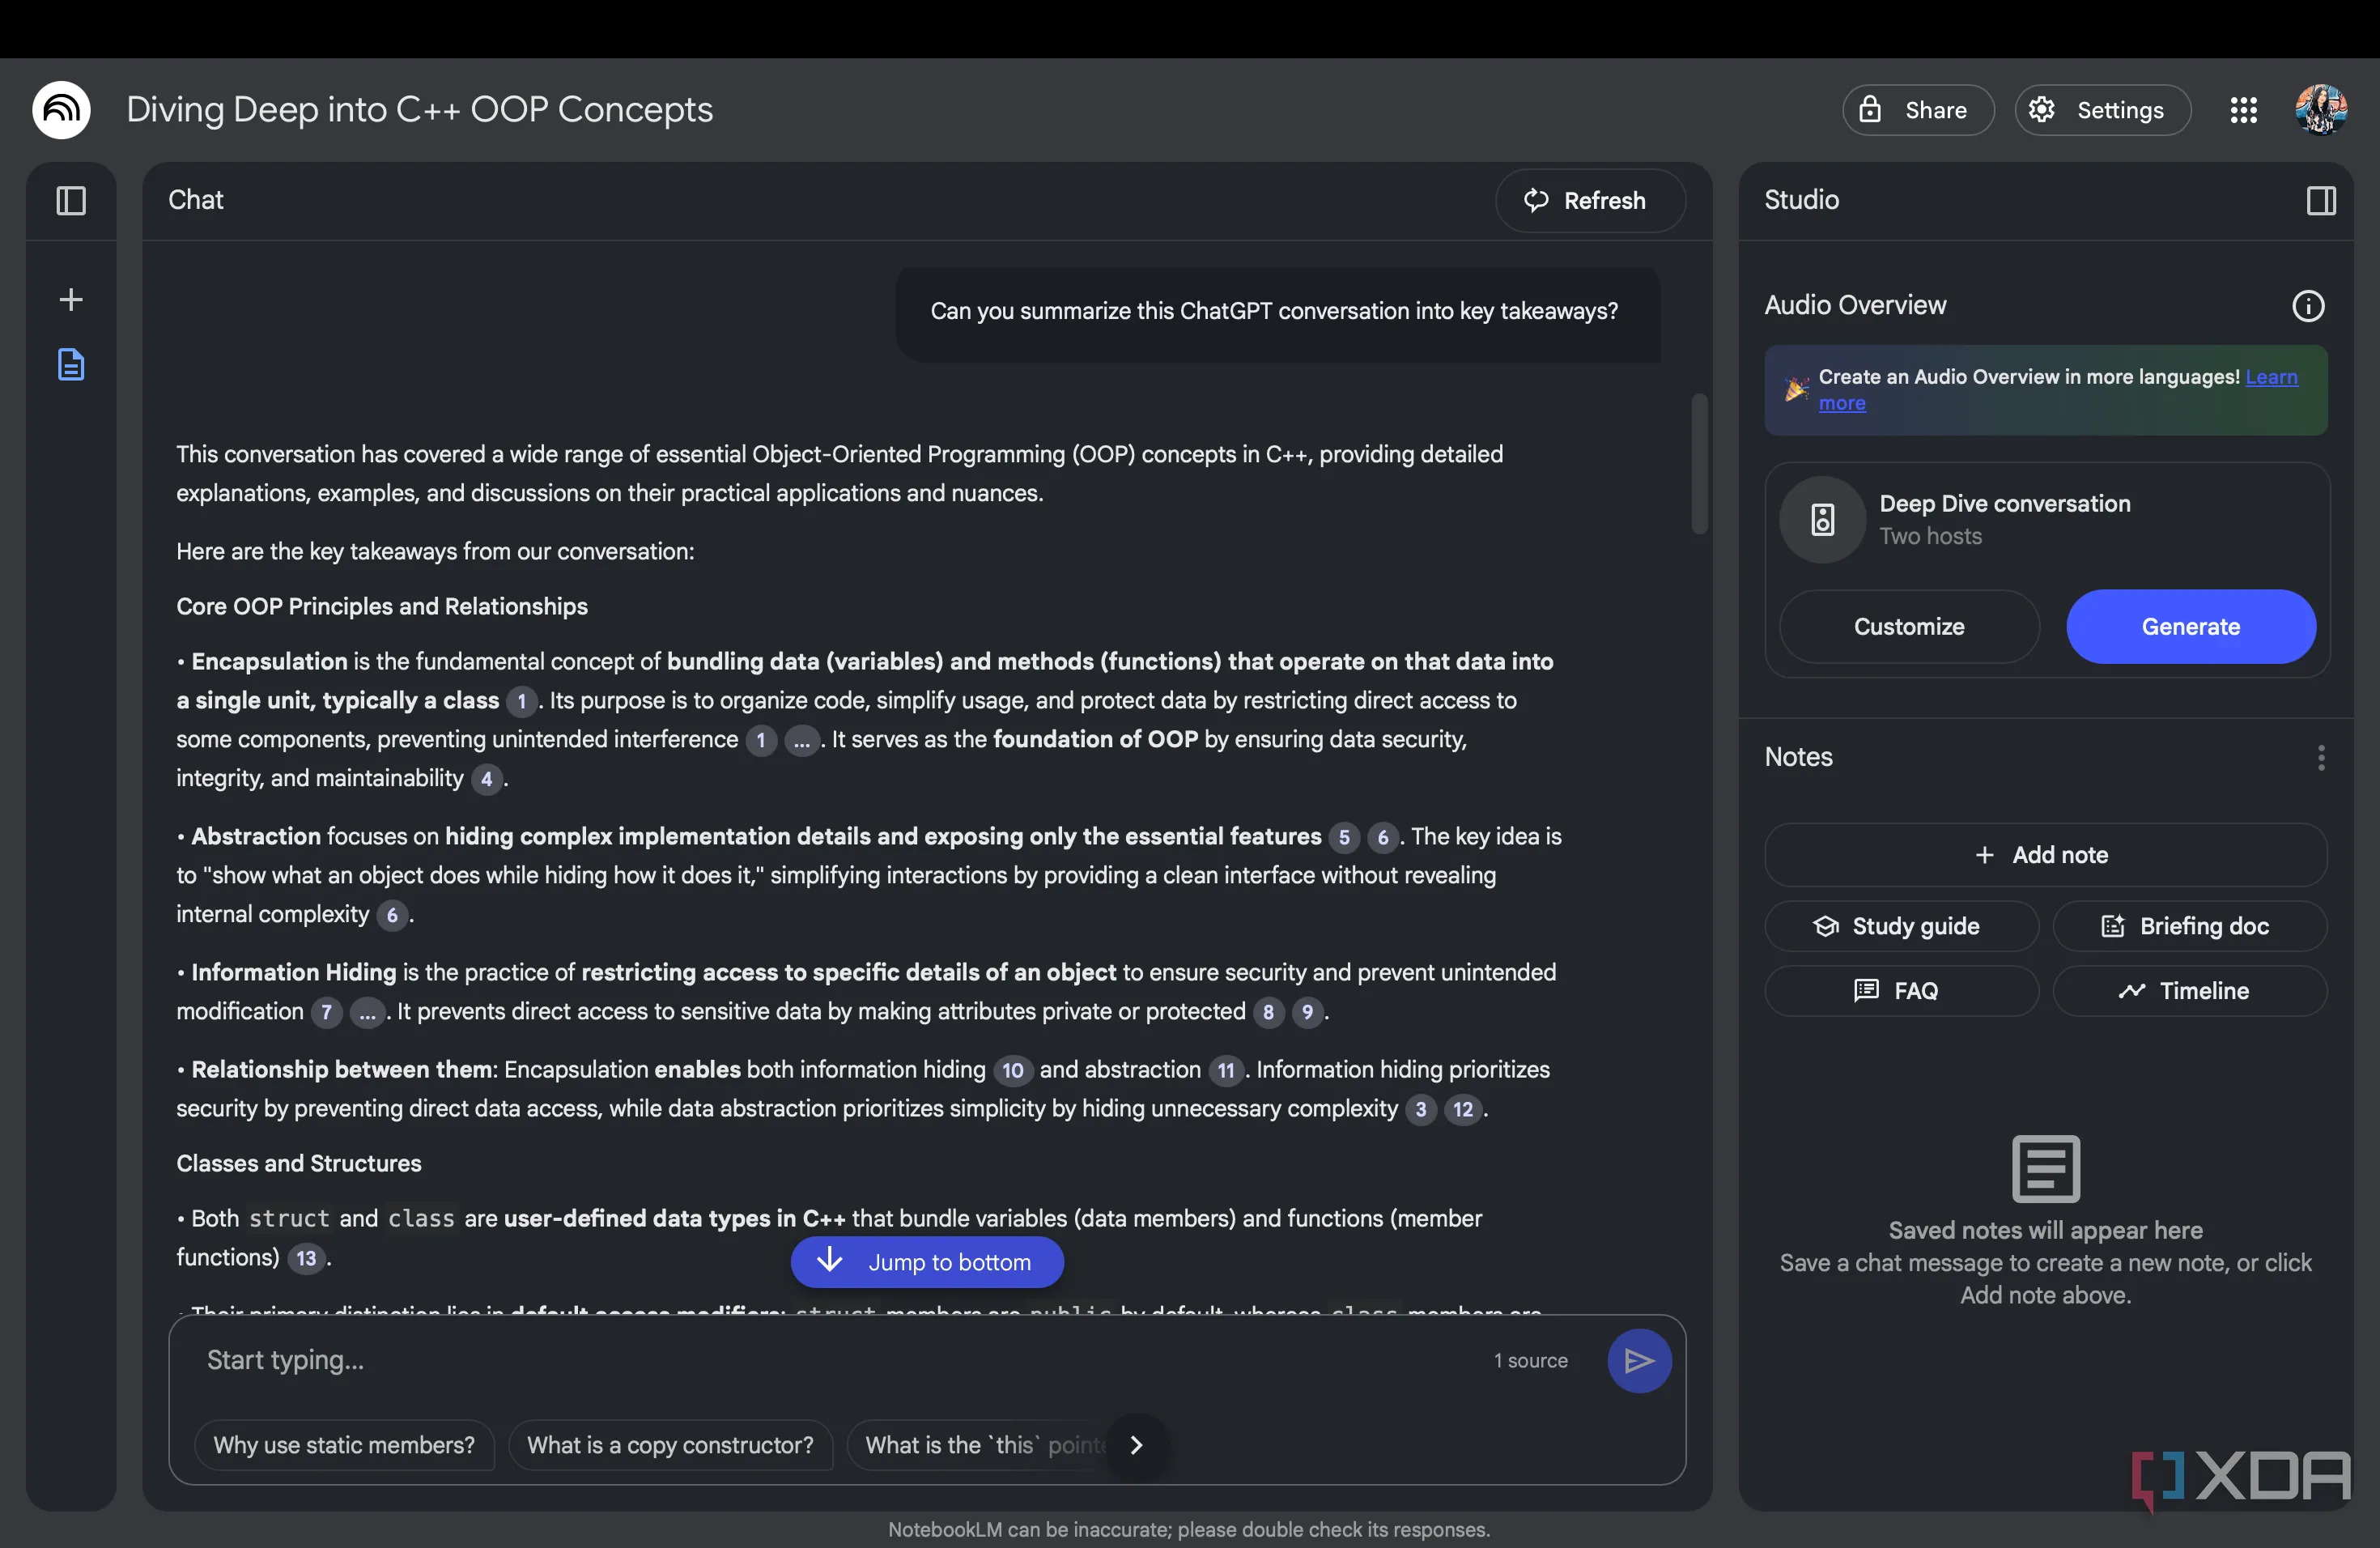
Task: Open citation 4 after 'maintainability'
Action: pyautogui.click(x=486, y=778)
